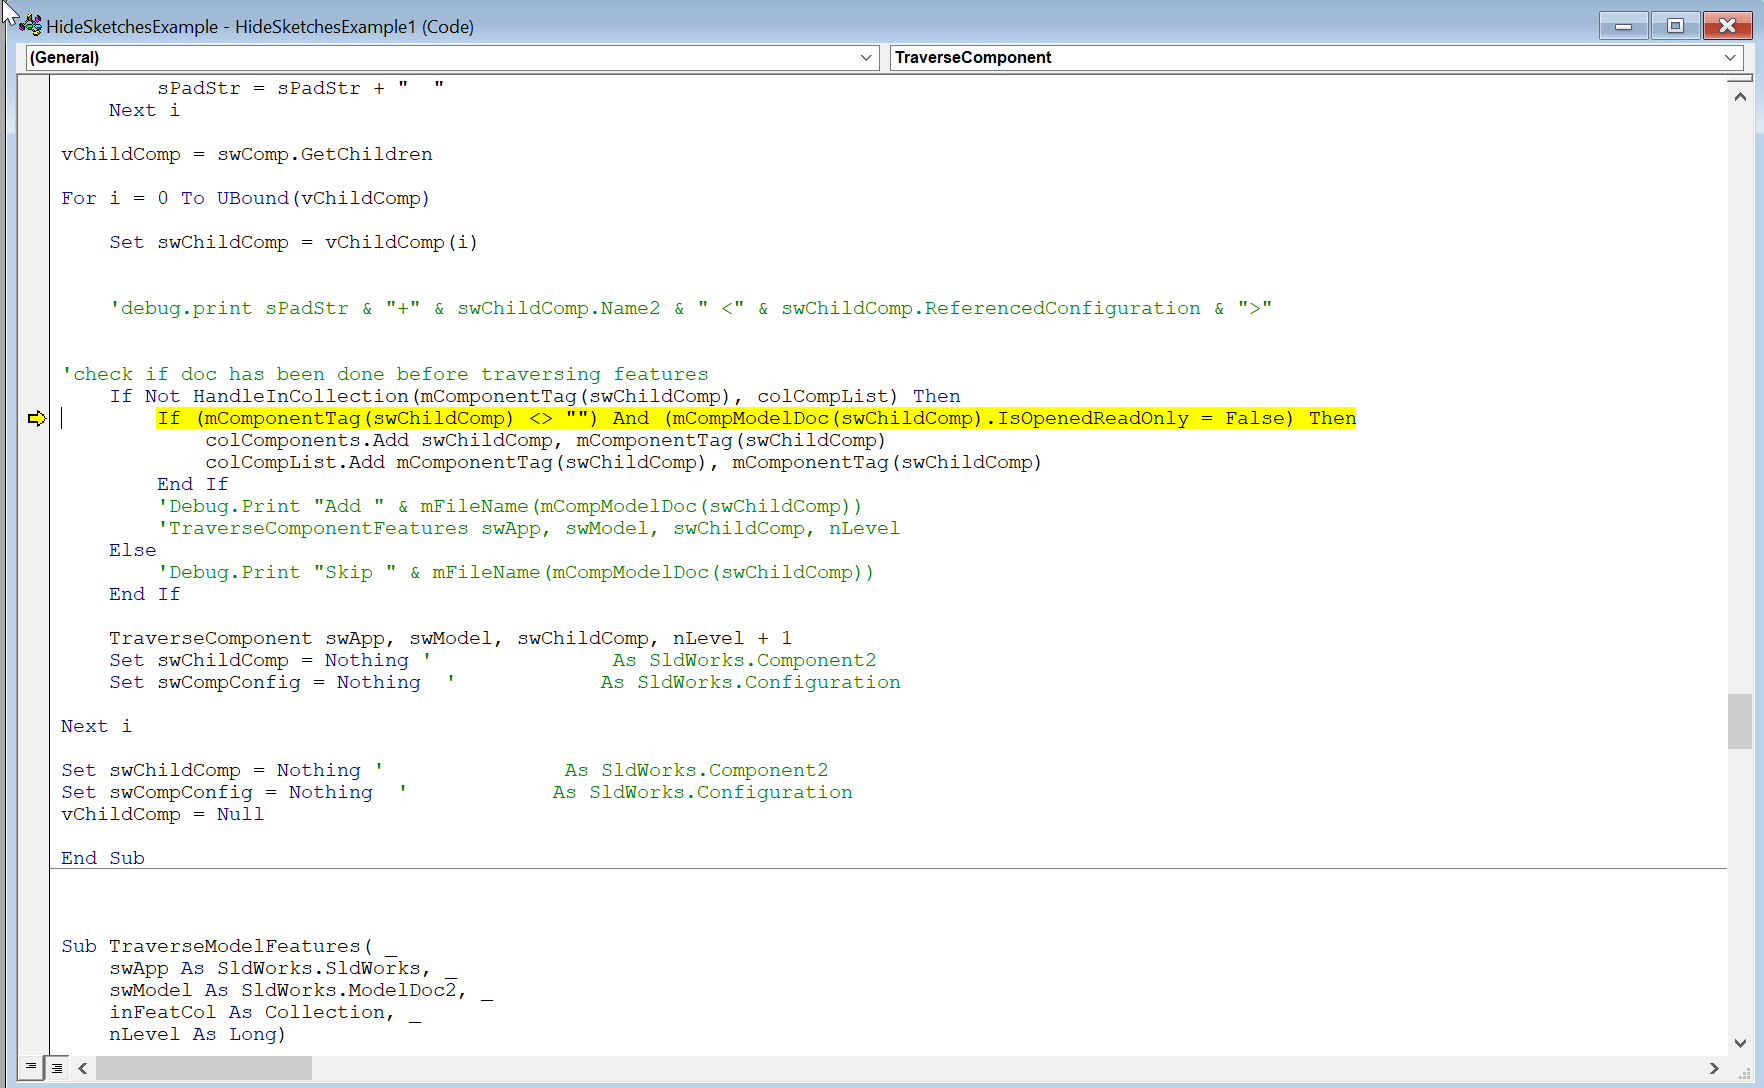Click the vertical scrollbar thumb
The width and height of the screenshot is (1764, 1088).
tap(1740, 721)
